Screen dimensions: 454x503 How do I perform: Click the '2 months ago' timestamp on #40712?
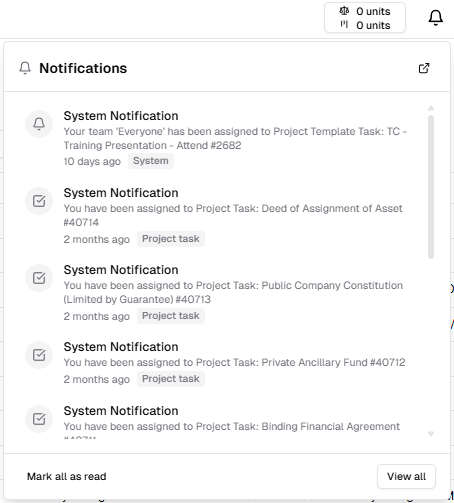click(x=97, y=379)
